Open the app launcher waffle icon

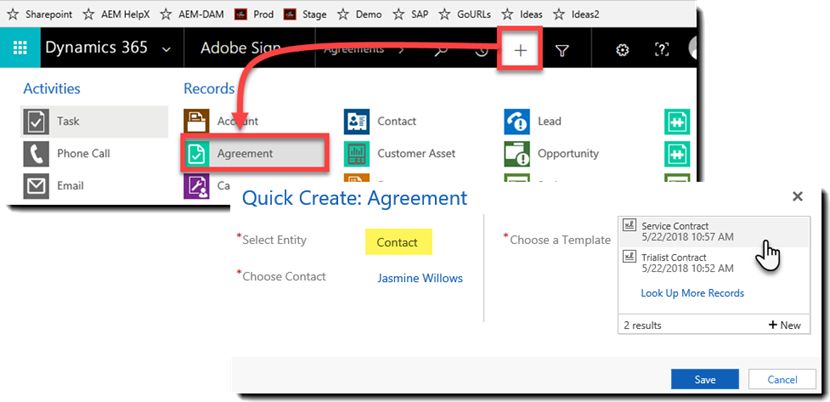click(20, 48)
